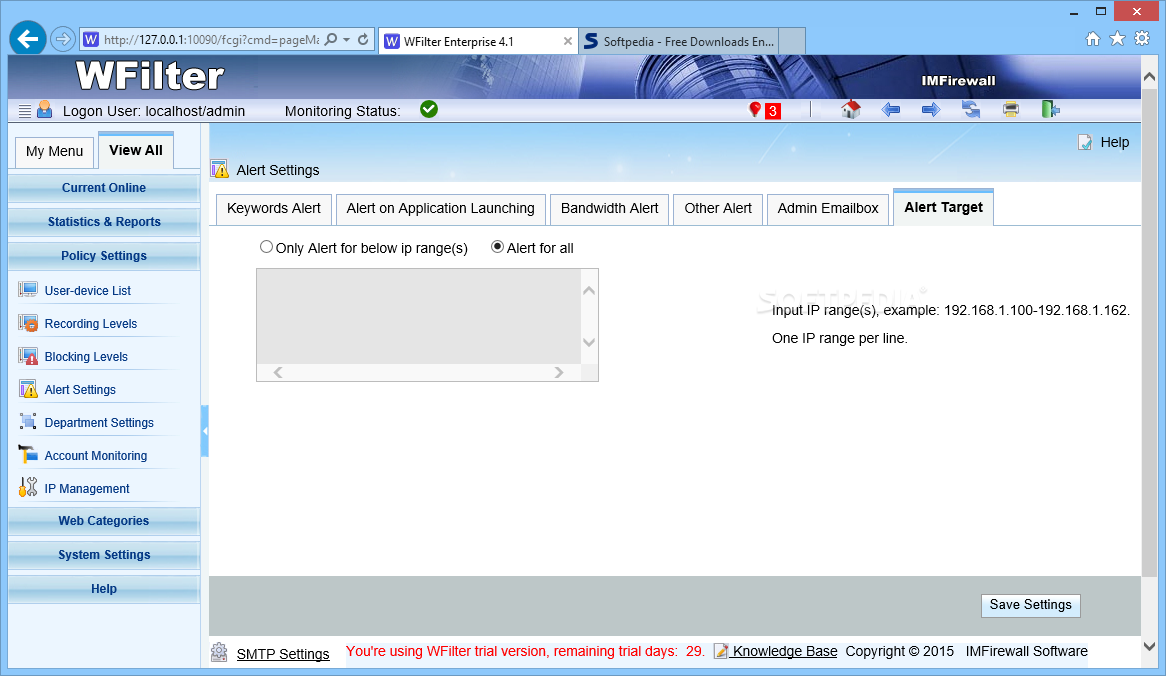1166x676 pixels.
Task: Open the browser Favorites star icon
Action: 1117,39
